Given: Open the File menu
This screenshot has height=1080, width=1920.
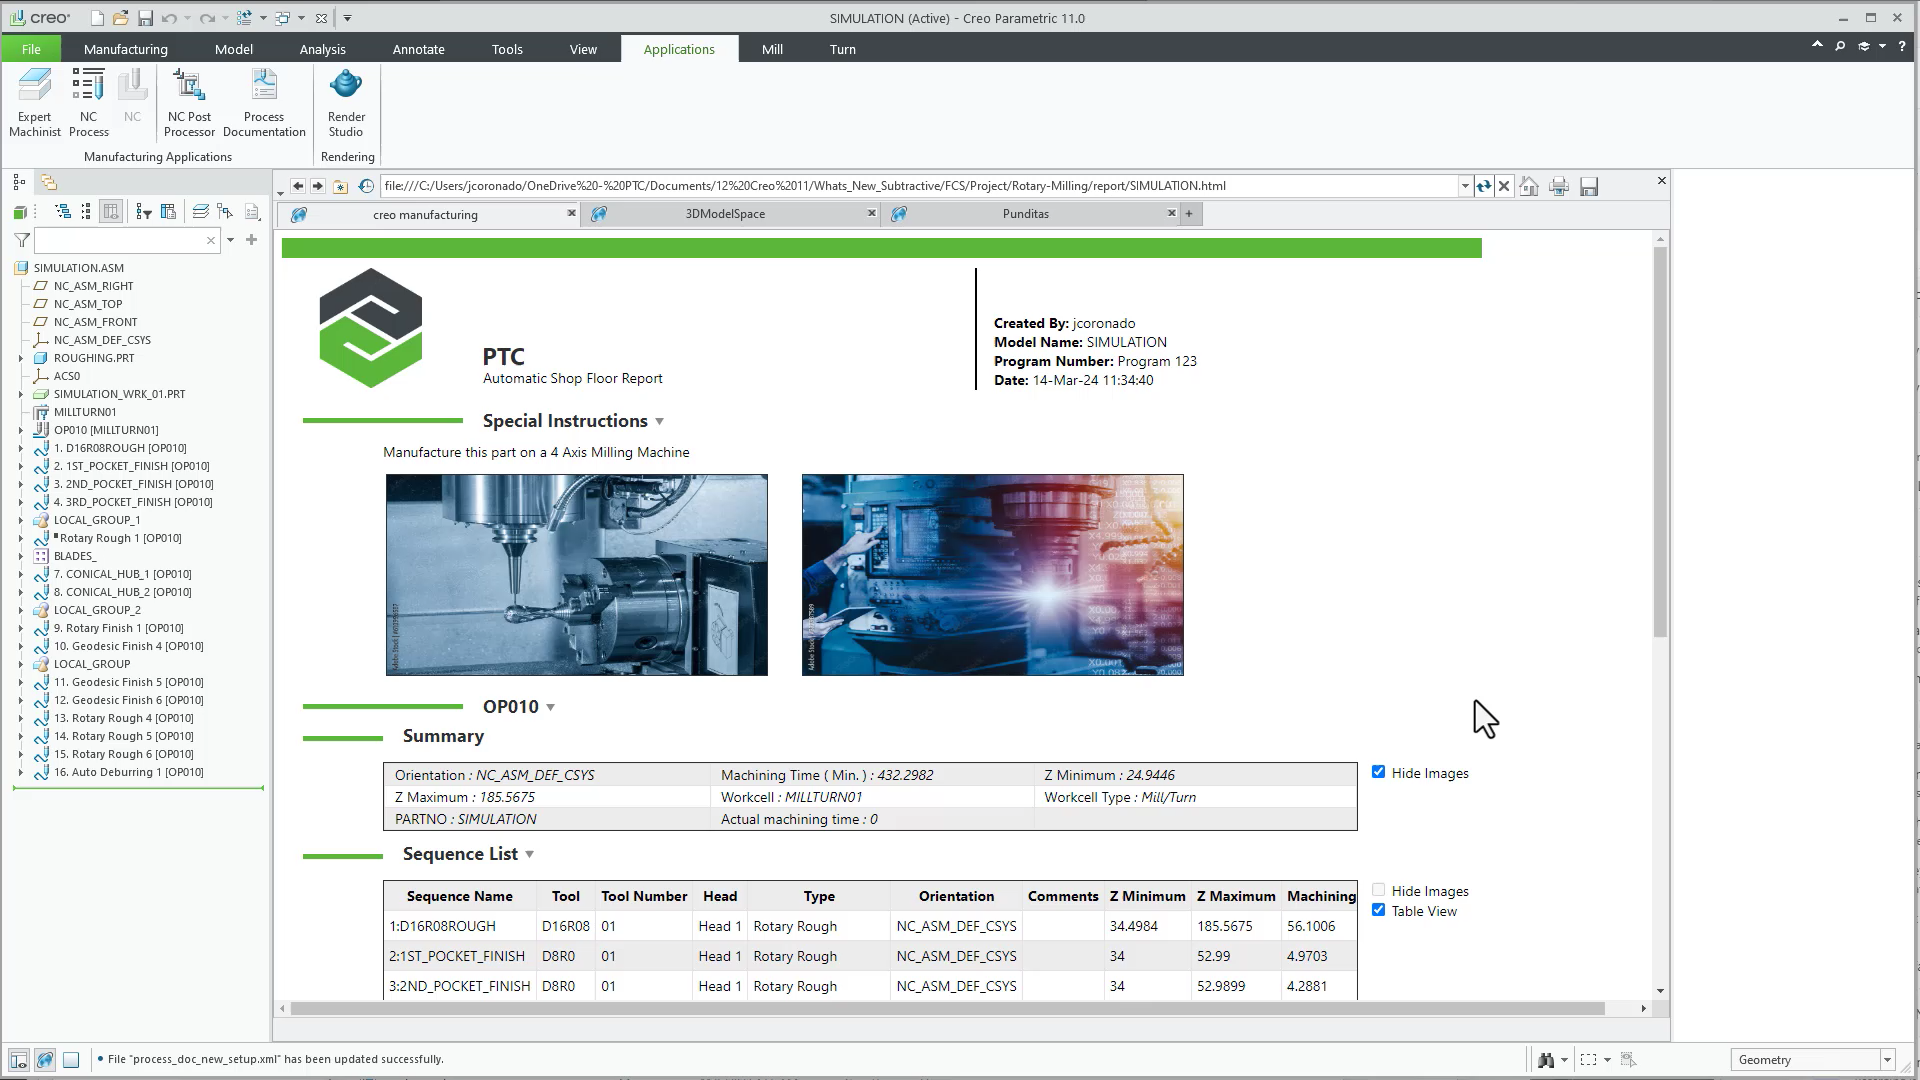Looking at the screenshot, I should coord(31,49).
